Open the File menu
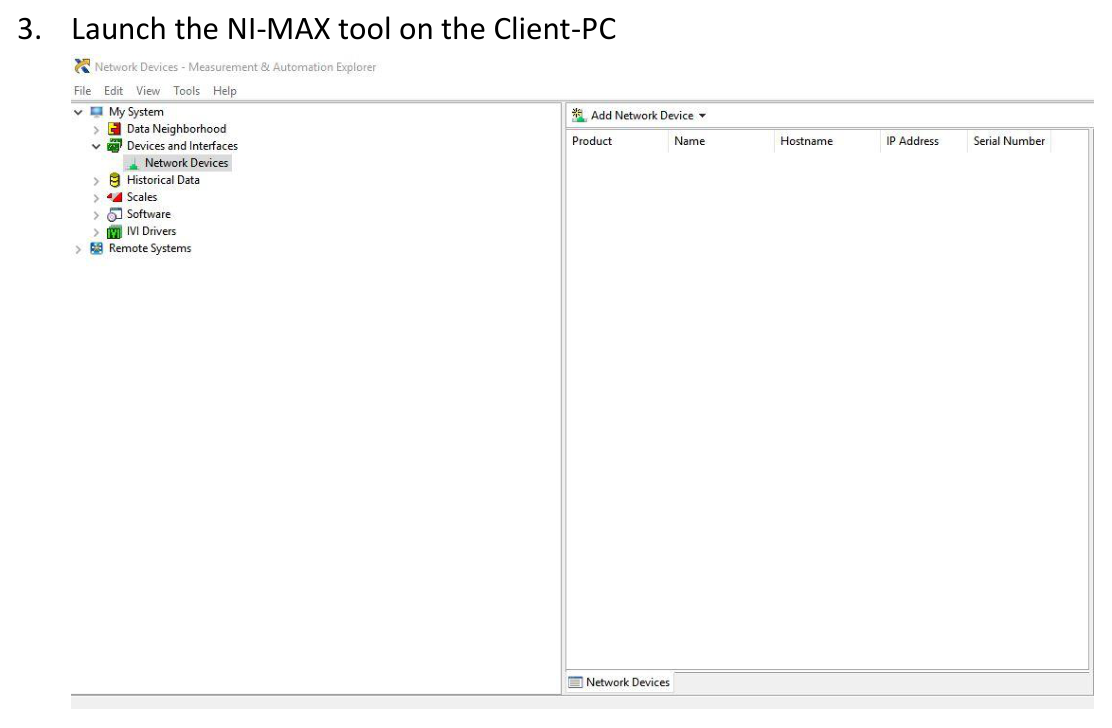 [82, 91]
